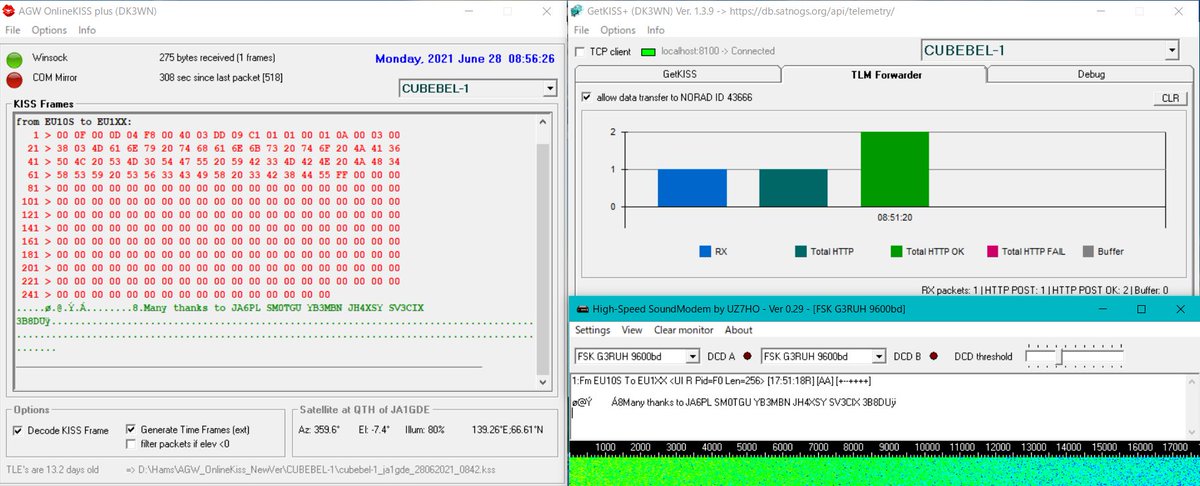
Task: Click the red COM Mirror status indicator
Action: pos(15,78)
